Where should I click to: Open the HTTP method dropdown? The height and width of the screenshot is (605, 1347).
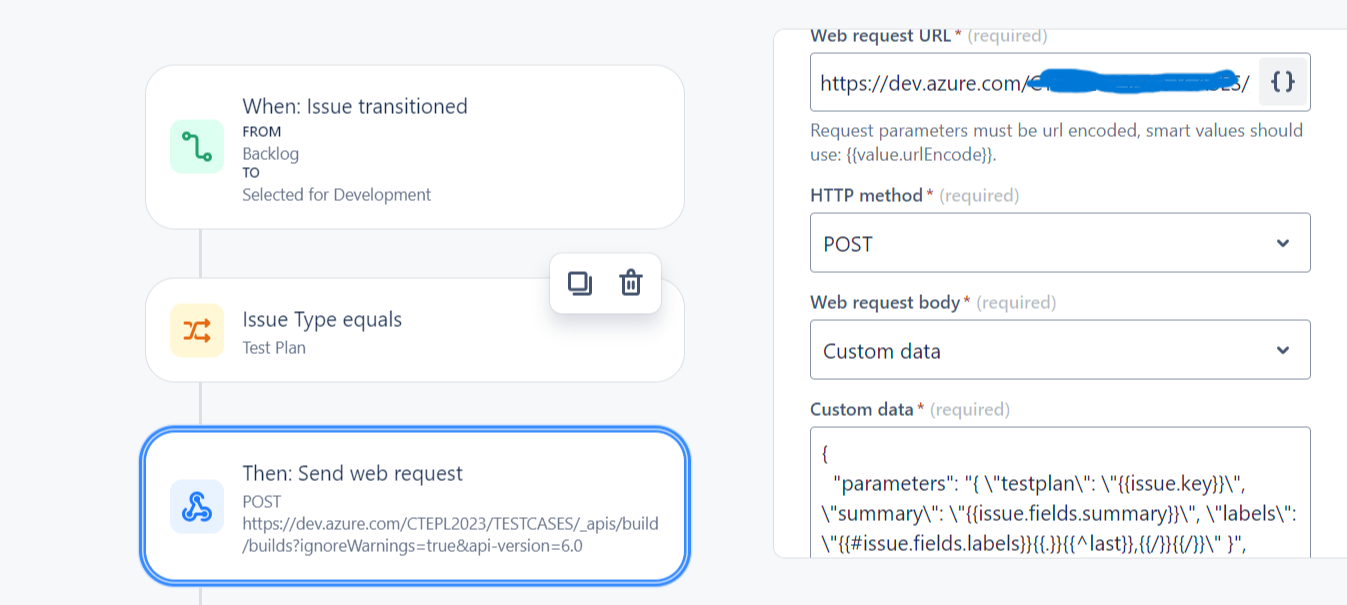(1060, 242)
